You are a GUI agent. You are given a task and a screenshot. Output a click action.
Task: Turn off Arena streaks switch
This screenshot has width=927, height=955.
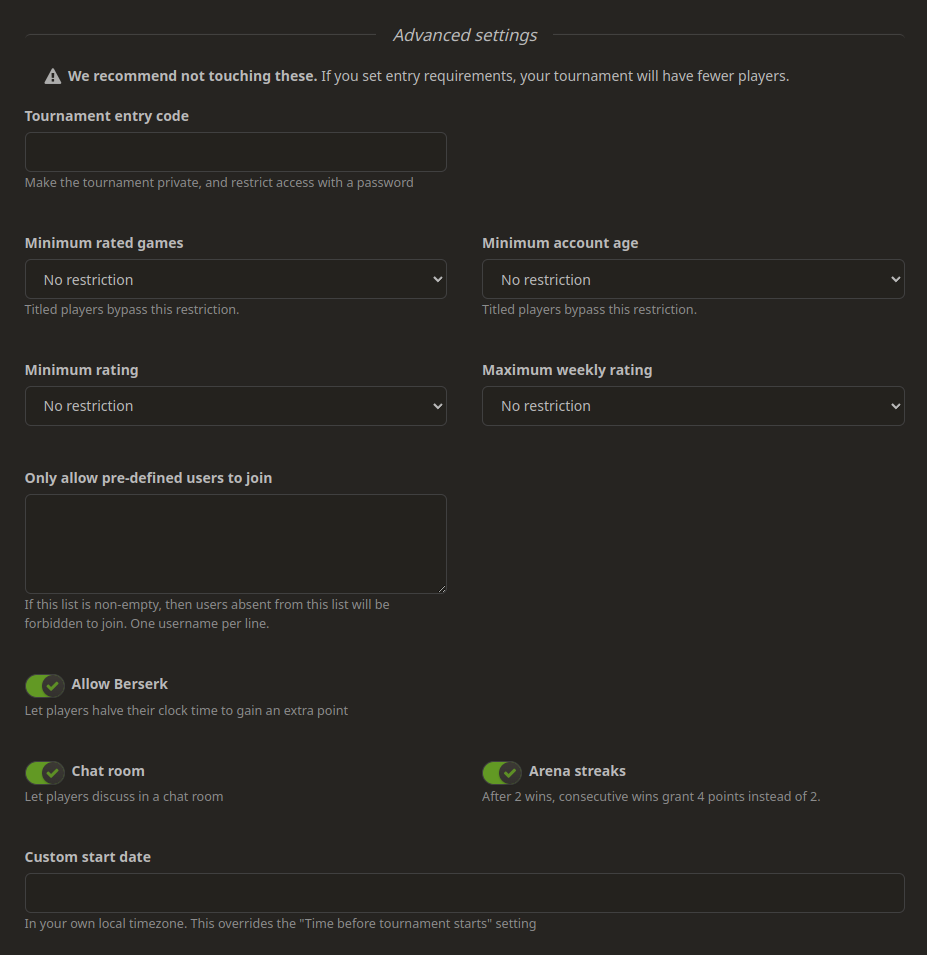(x=502, y=772)
